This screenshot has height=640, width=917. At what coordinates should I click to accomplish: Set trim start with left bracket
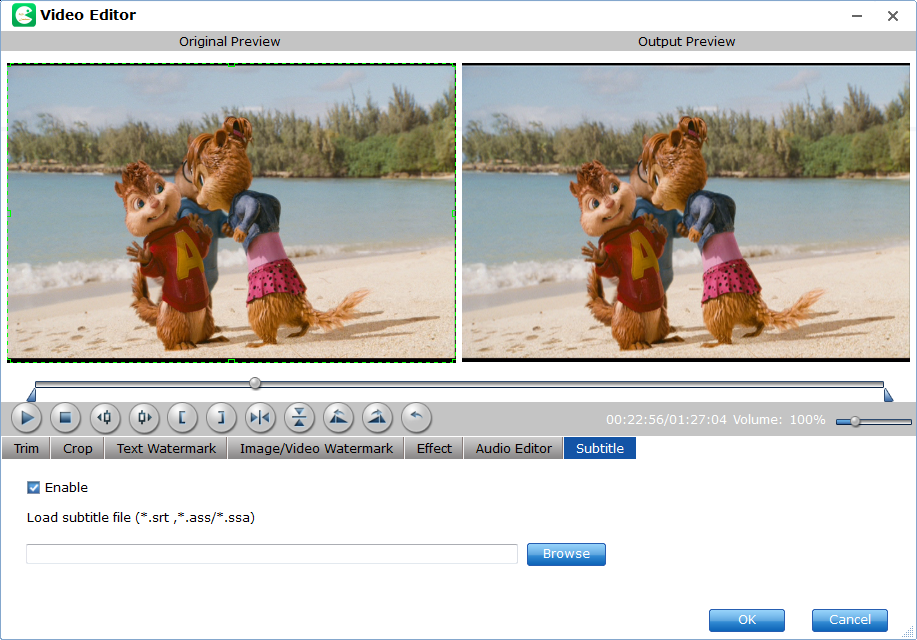[x=183, y=417]
